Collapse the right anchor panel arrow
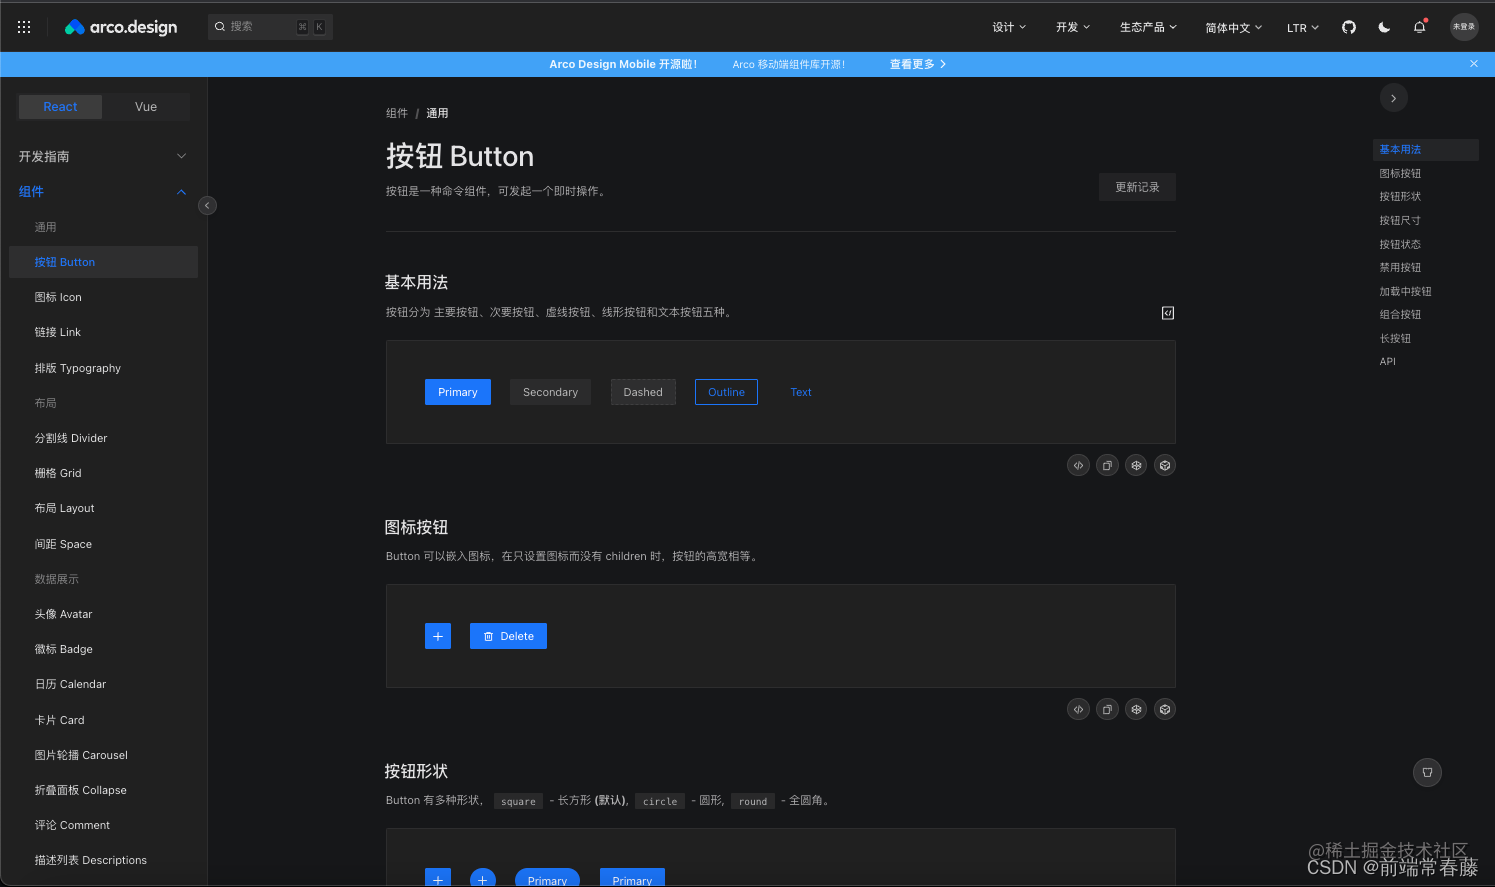Viewport: 1495px width, 887px height. click(x=1393, y=98)
